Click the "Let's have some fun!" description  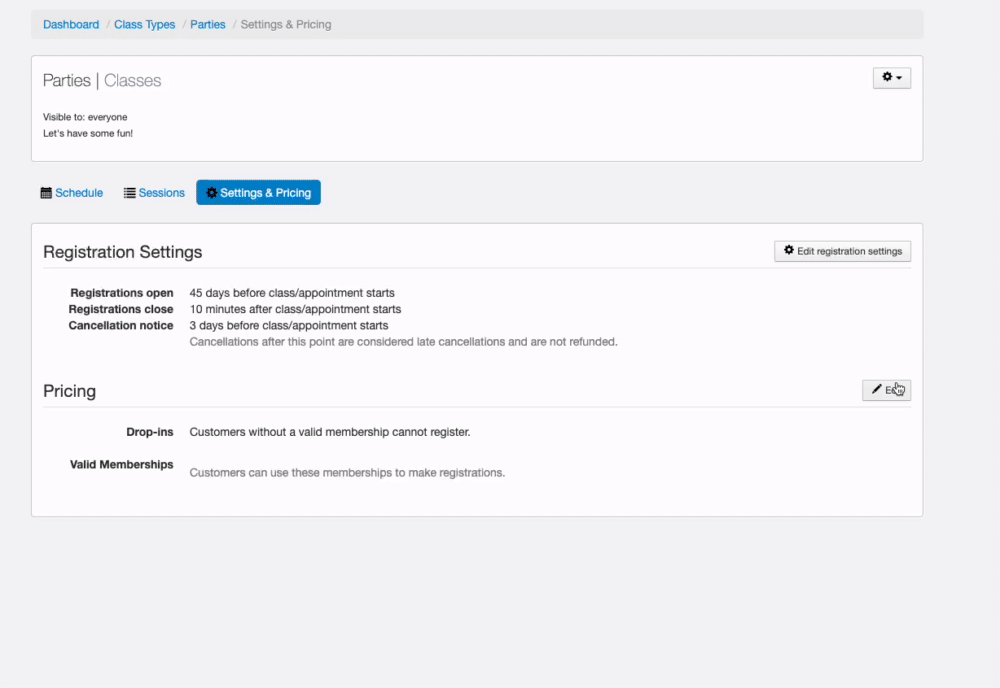pos(88,133)
